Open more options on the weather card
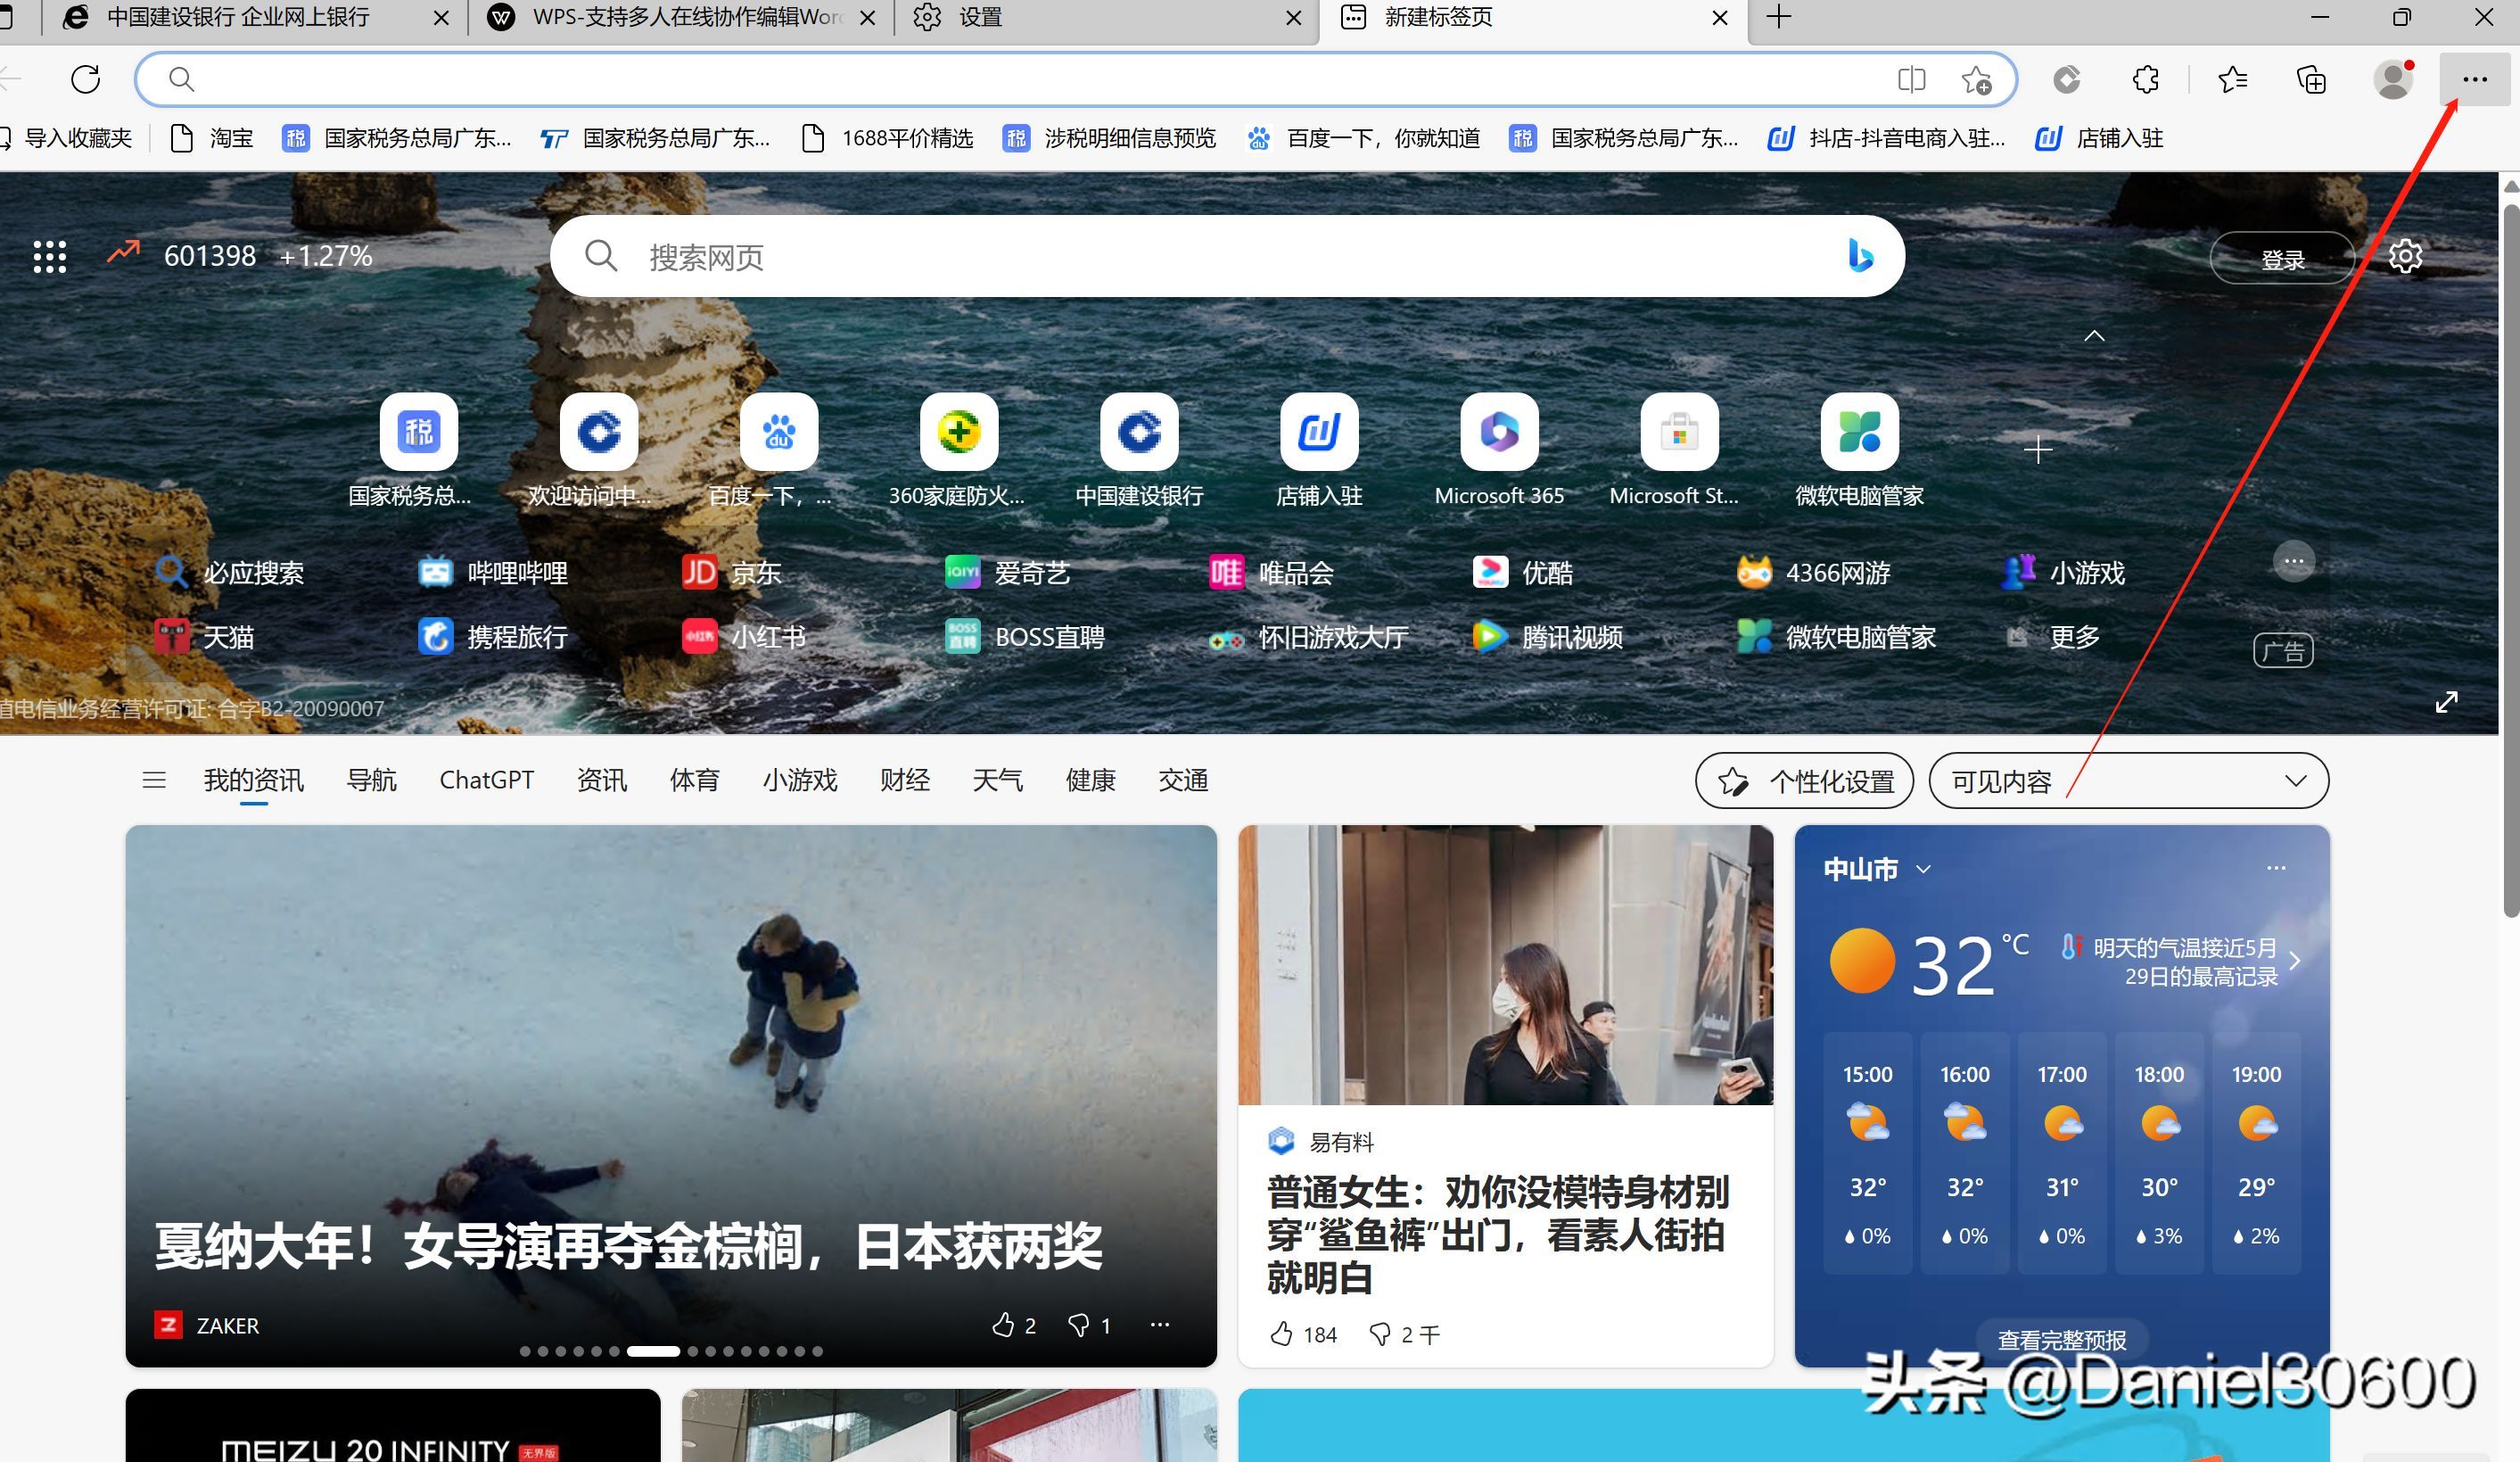2520x1462 pixels. click(2276, 868)
